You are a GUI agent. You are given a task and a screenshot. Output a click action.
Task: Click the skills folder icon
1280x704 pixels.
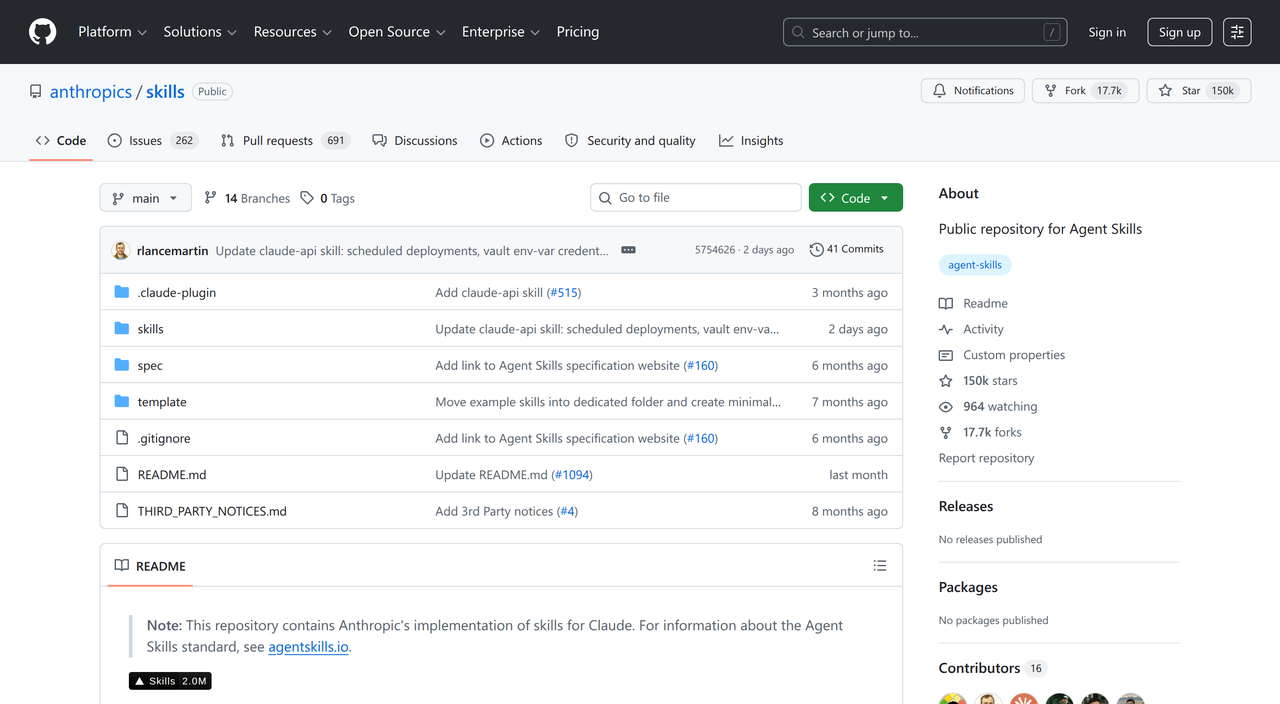tap(122, 328)
